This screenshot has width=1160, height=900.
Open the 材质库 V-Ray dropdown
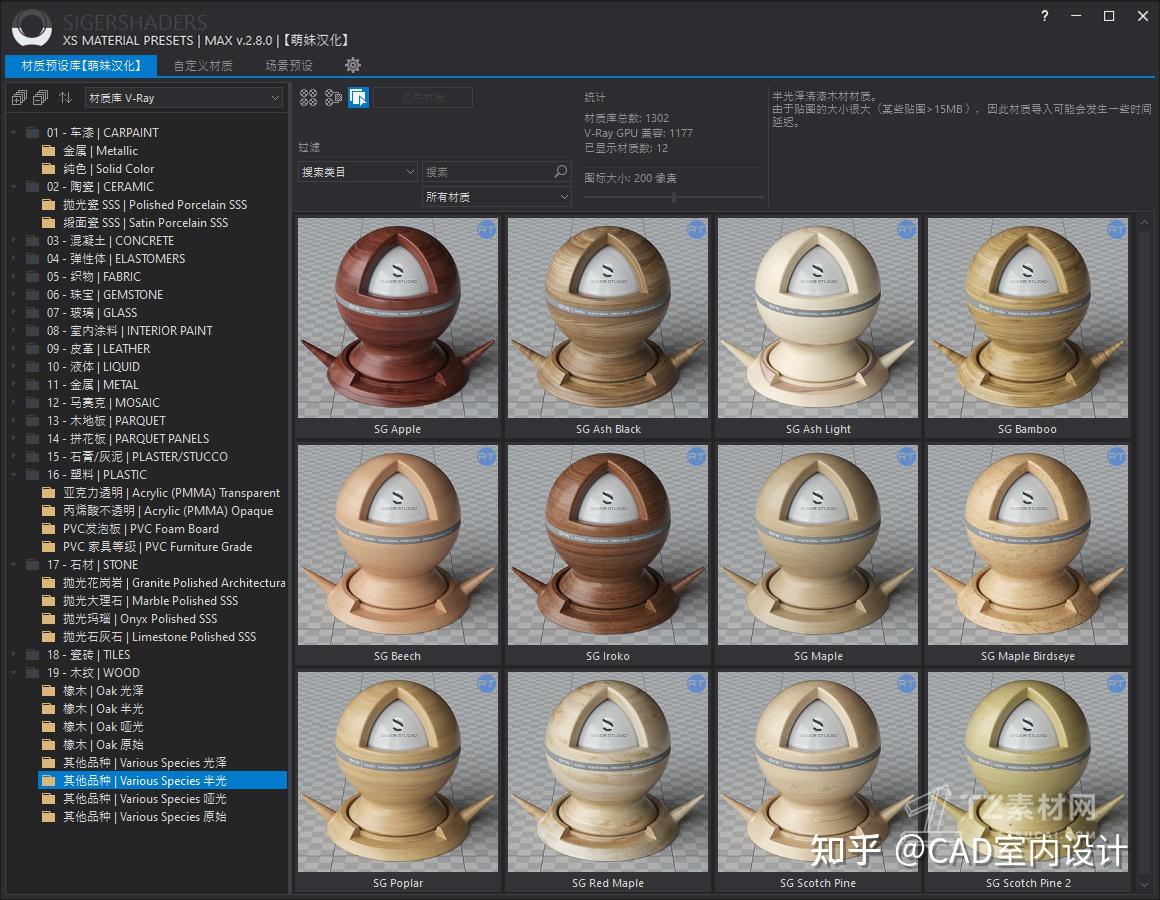[183, 97]
